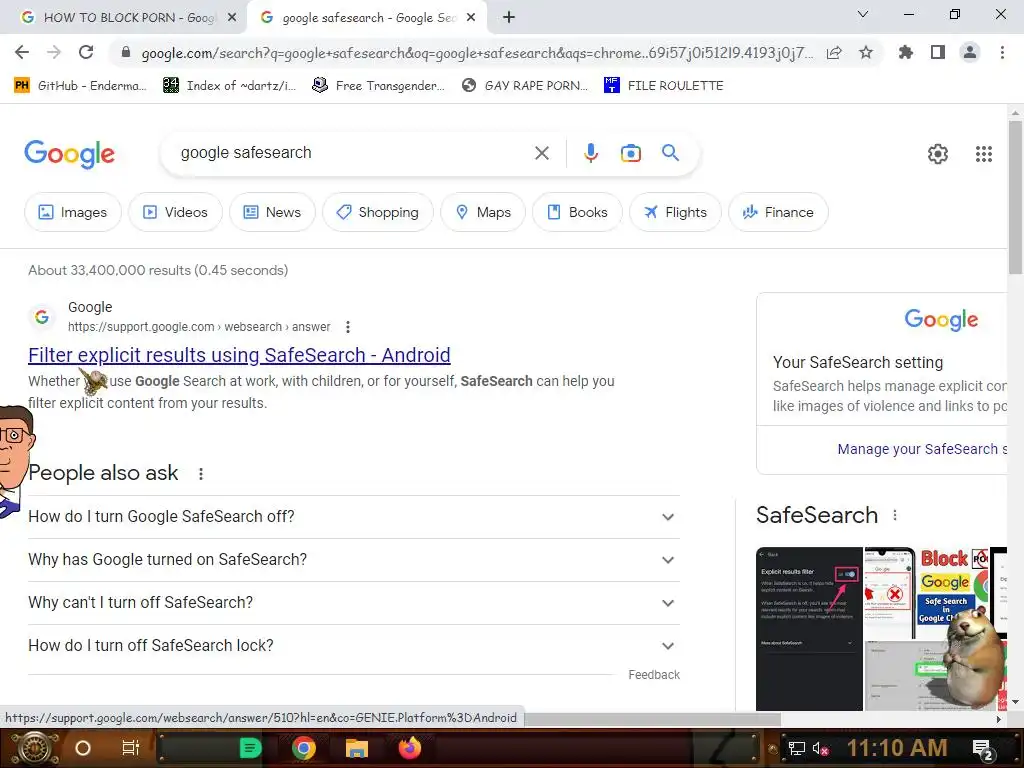Open the Cortana circle on taskbar

83,748
